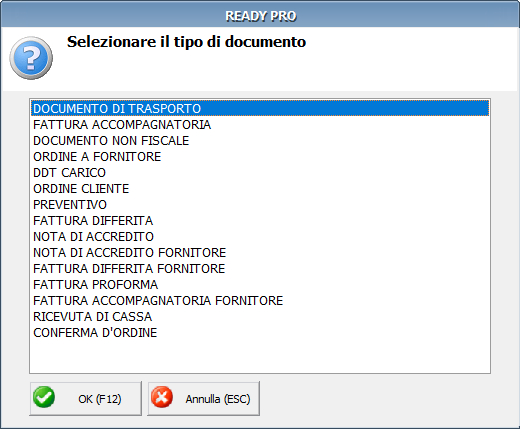The height and width of the screenshot is (429, 520).
Task: Pick the FATTURA DIFFERITA entry
Action: pos(260,221)
